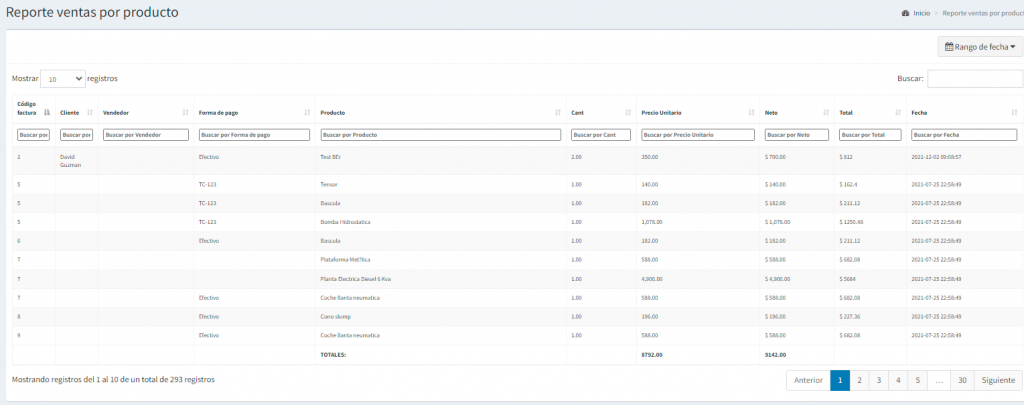Sort by Forma de pago column icon
The width and height of the screenshot is (1024, 405).
click(x=307, y=113)
